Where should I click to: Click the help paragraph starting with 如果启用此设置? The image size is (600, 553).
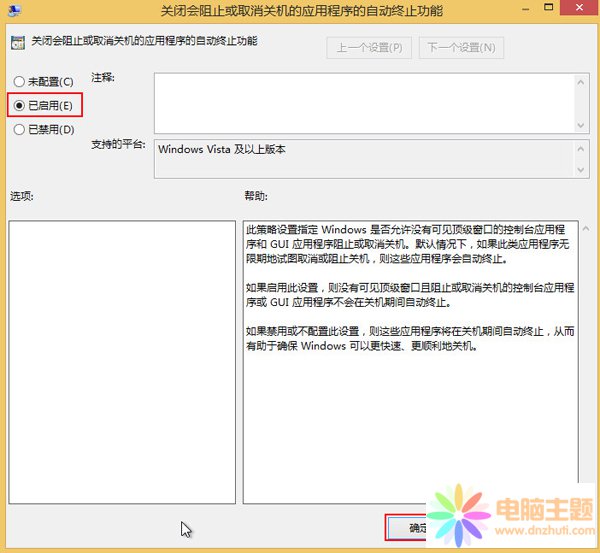410,295
